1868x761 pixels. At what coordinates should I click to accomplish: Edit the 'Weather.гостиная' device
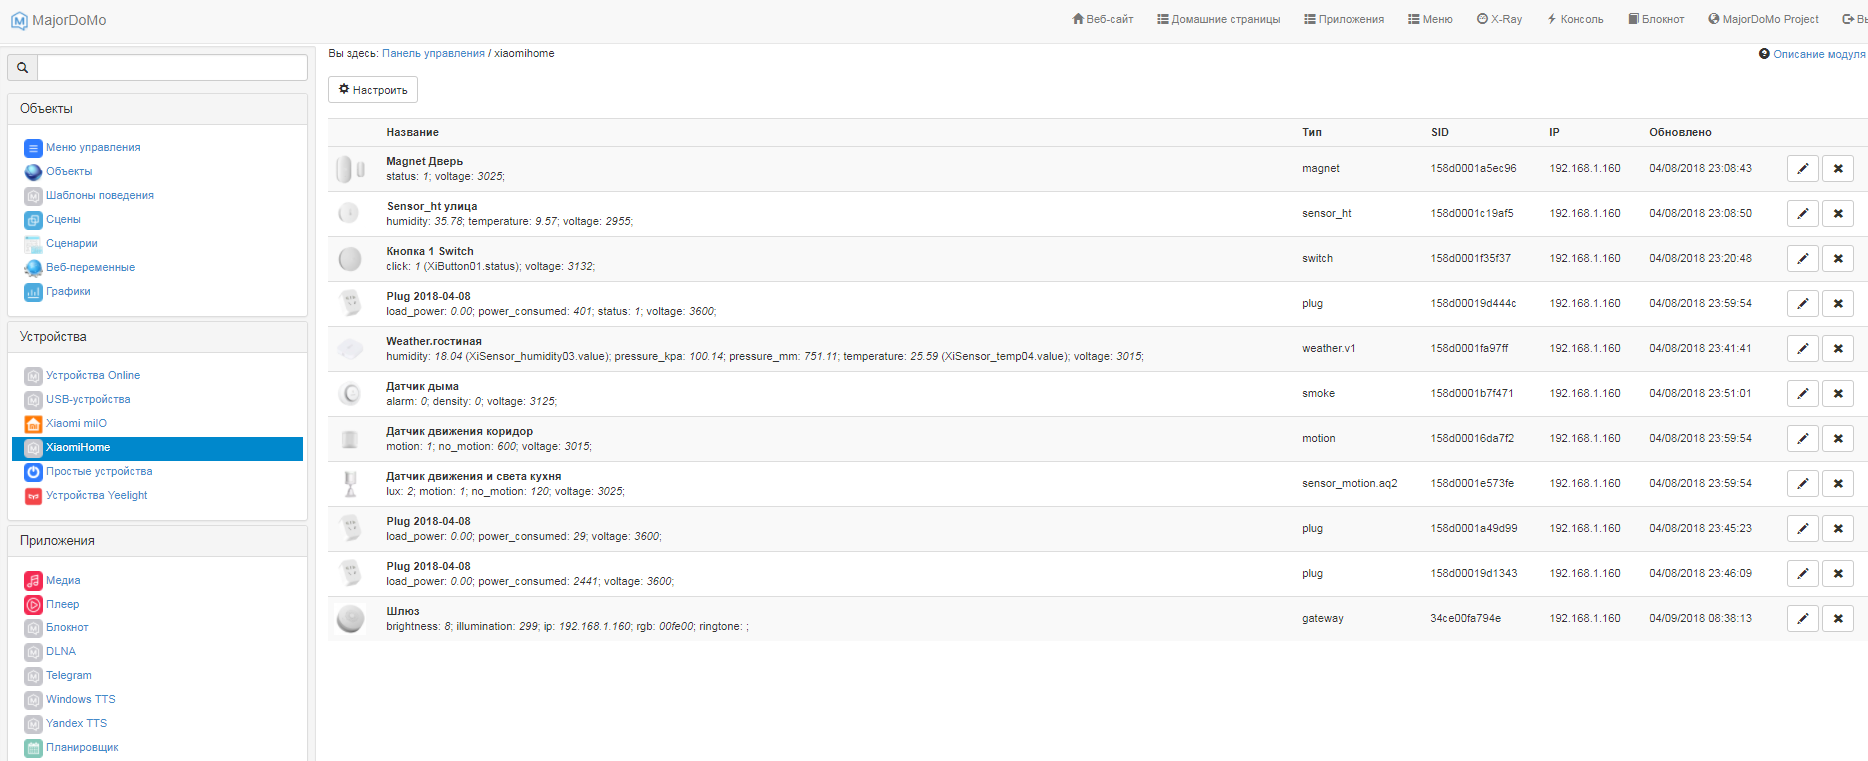point(1802,349)
